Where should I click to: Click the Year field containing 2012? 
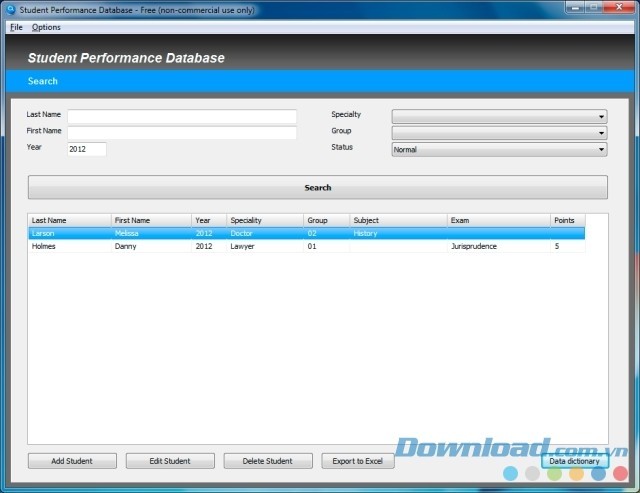tap(86, 149)
